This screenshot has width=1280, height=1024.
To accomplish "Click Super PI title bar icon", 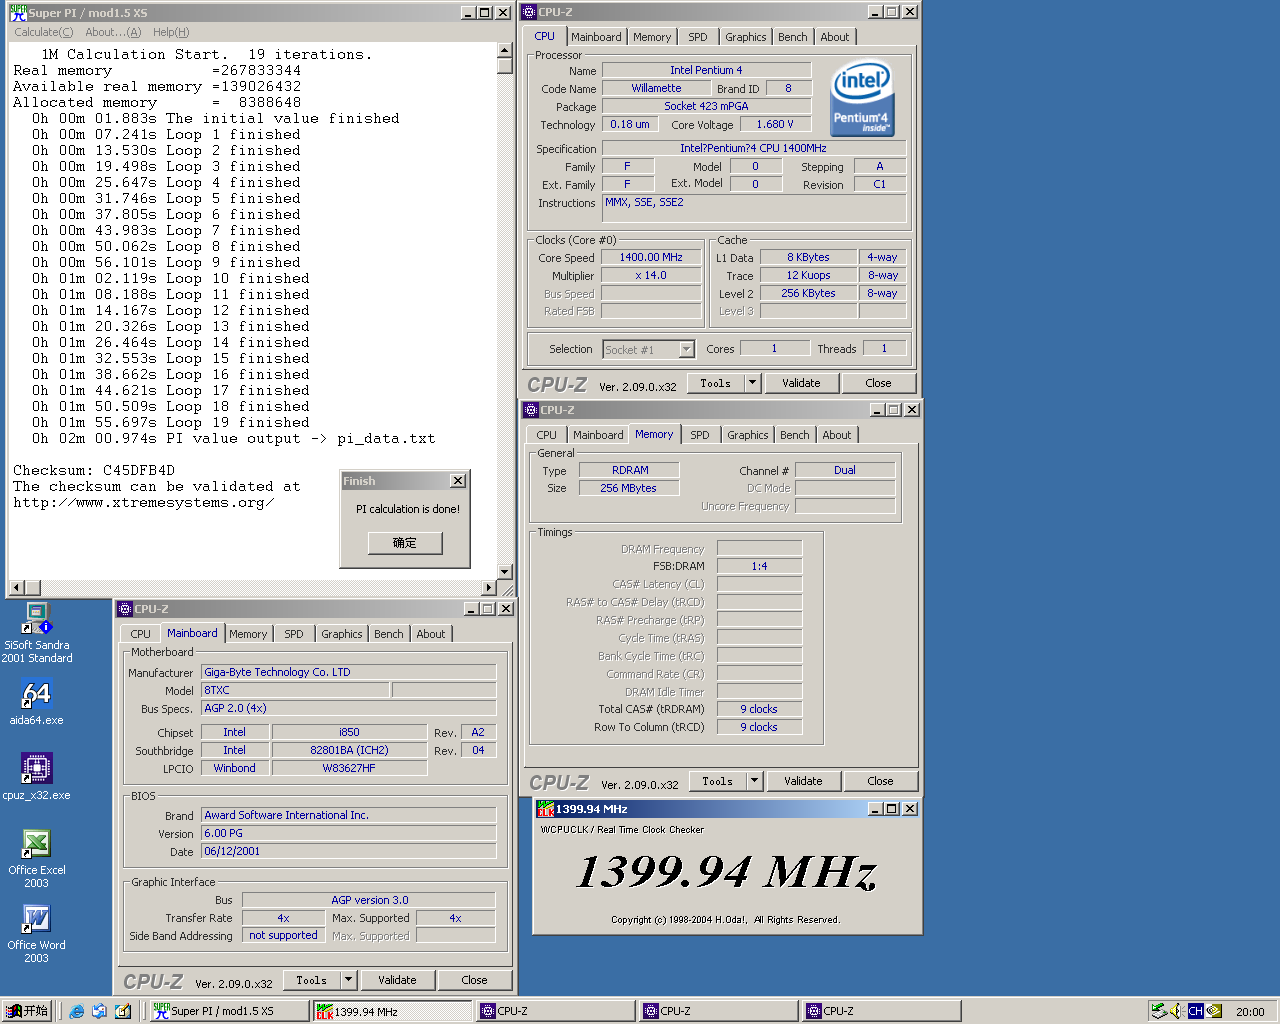I will (x=18, y=13).
